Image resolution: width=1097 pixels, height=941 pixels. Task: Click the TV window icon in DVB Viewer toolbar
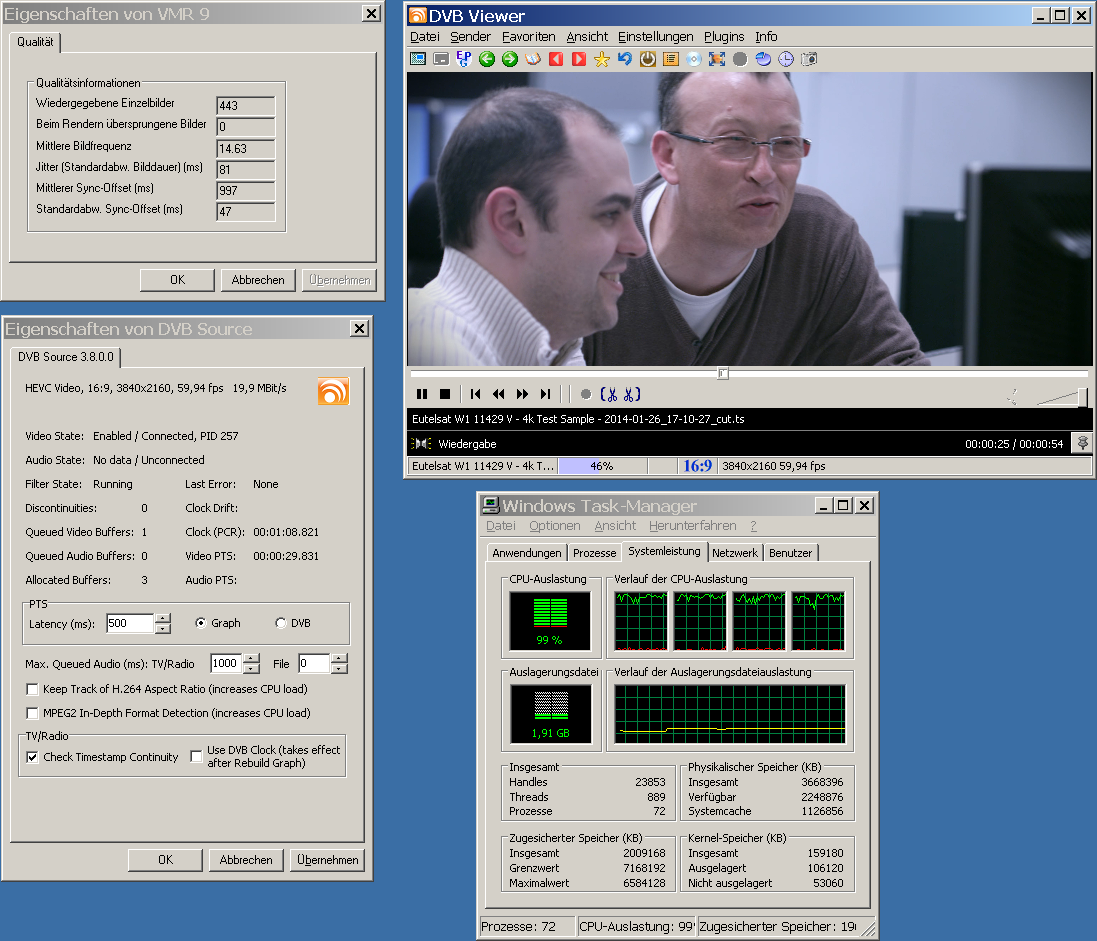click(418, 59)
